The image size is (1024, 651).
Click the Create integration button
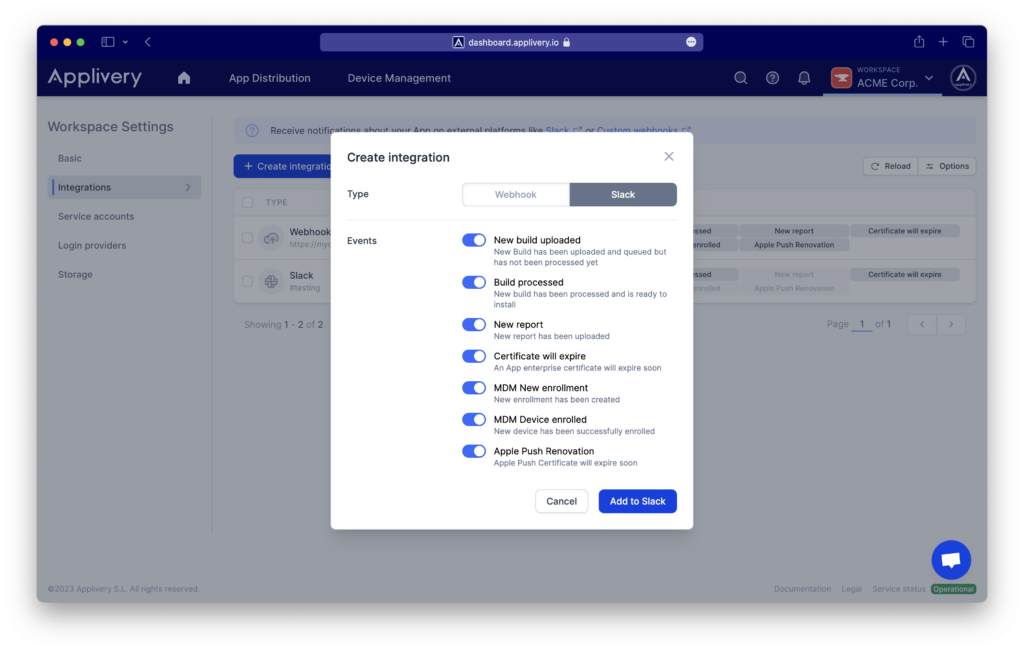click(x=283, y=167)
